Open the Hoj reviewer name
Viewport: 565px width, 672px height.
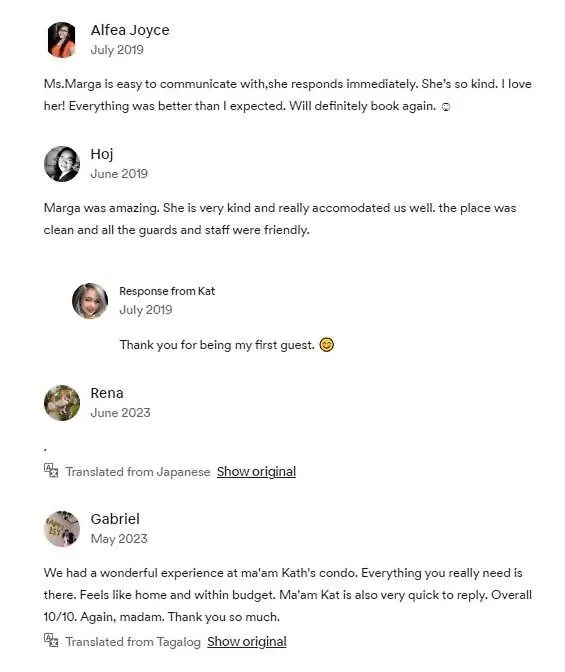(x=102, y=154)
